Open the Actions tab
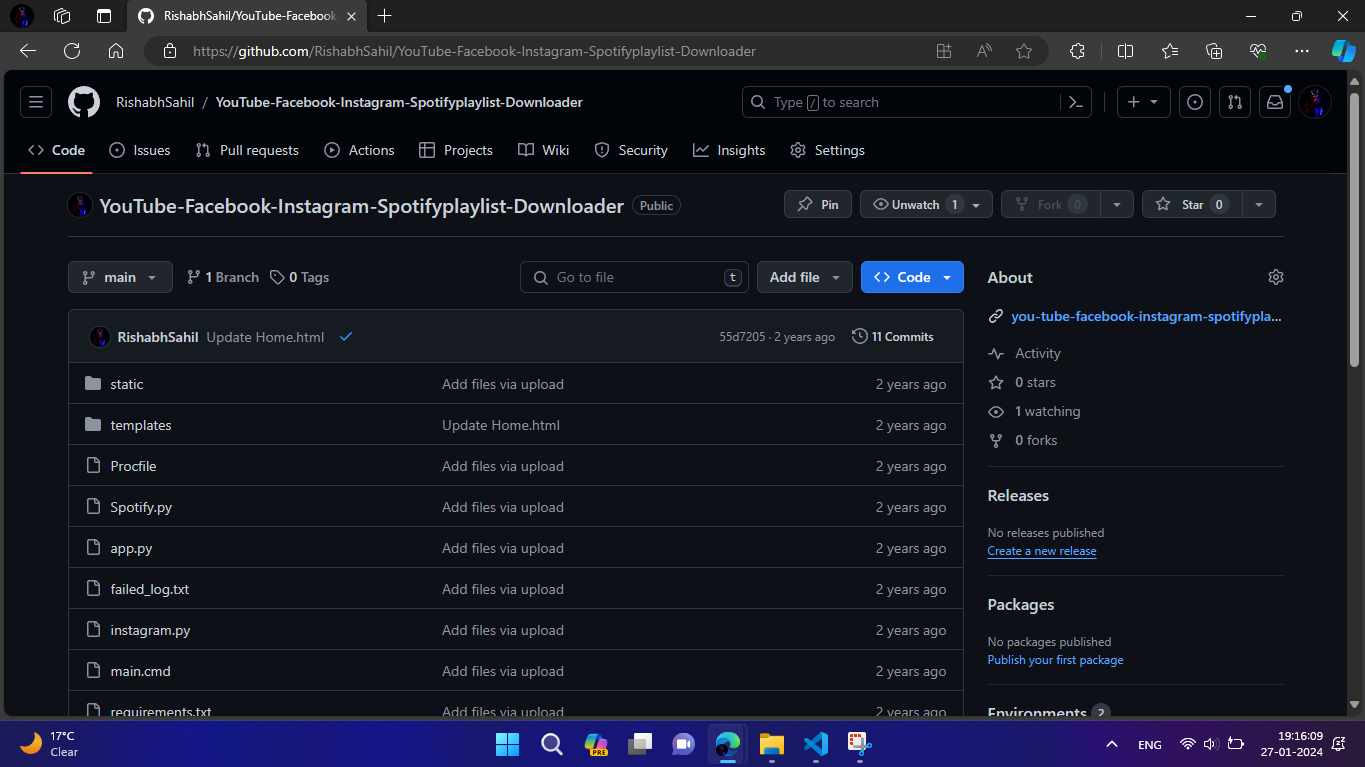This screenshot has width=1365, height=767. 360,150
